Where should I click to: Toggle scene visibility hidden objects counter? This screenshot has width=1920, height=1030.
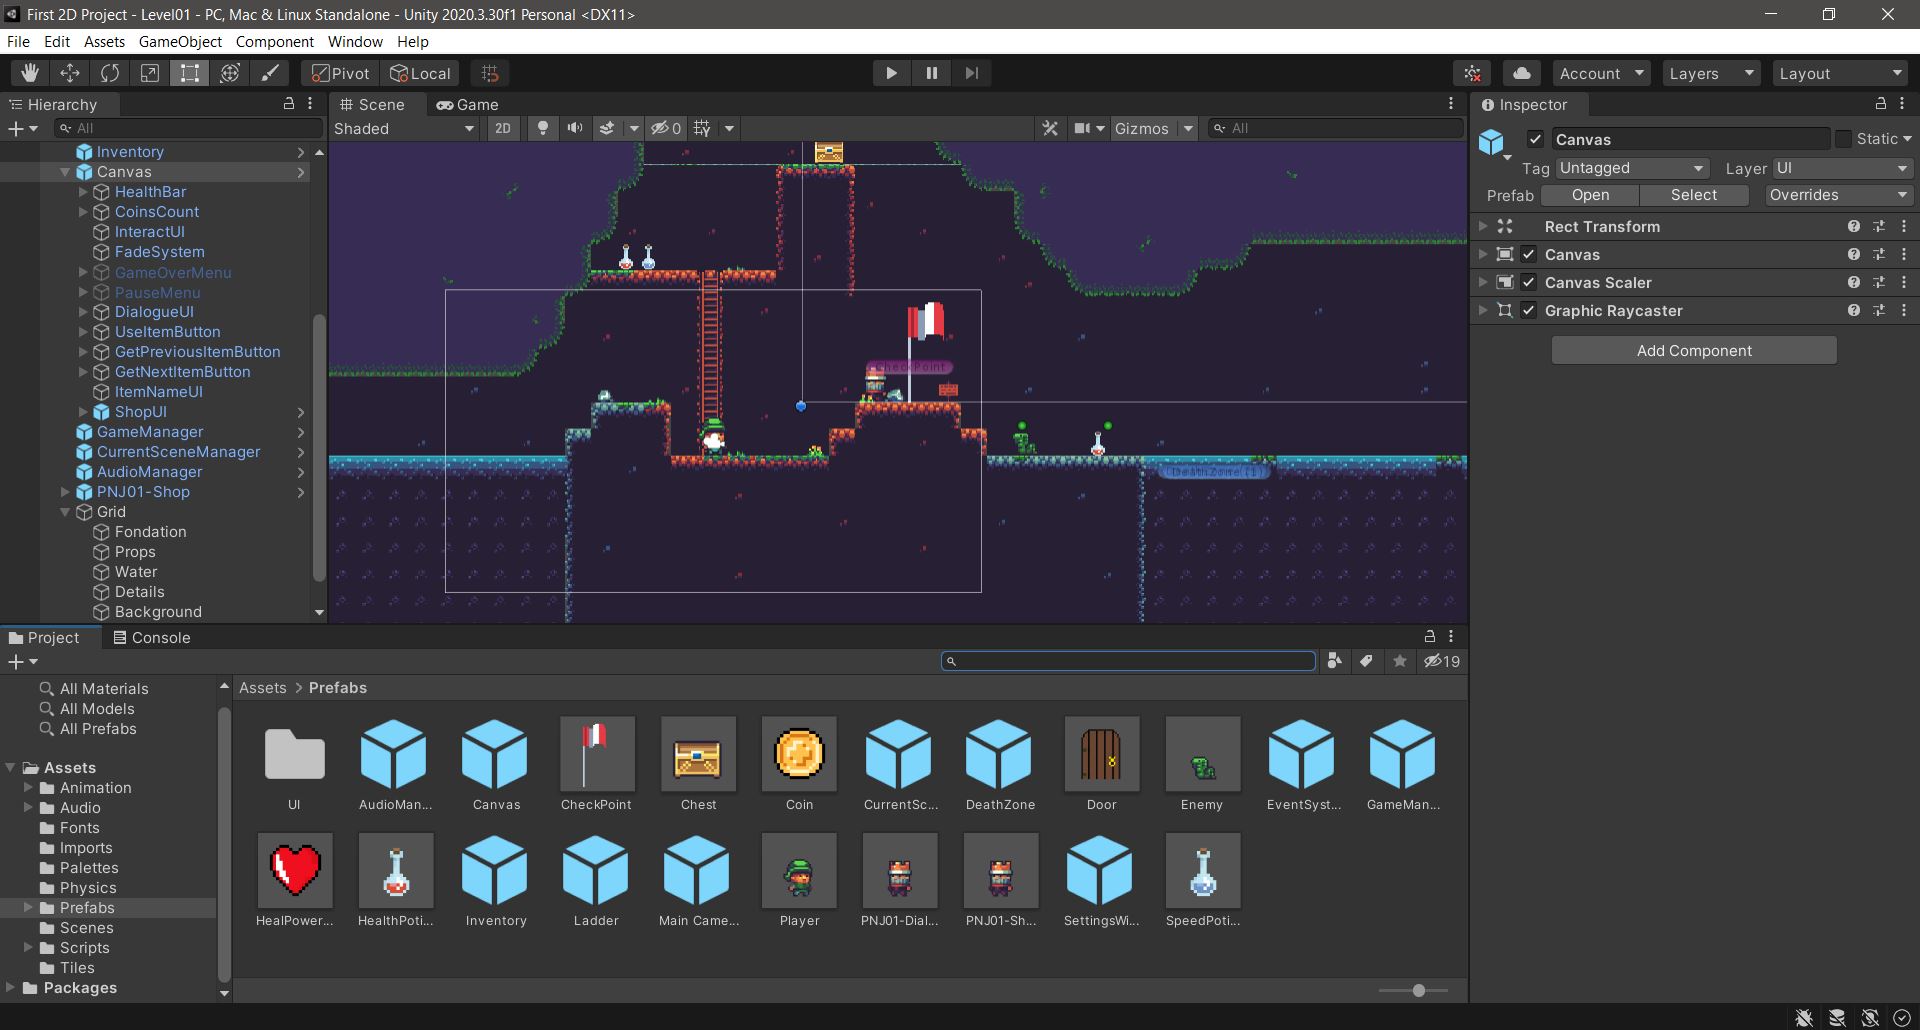(666, 128)
